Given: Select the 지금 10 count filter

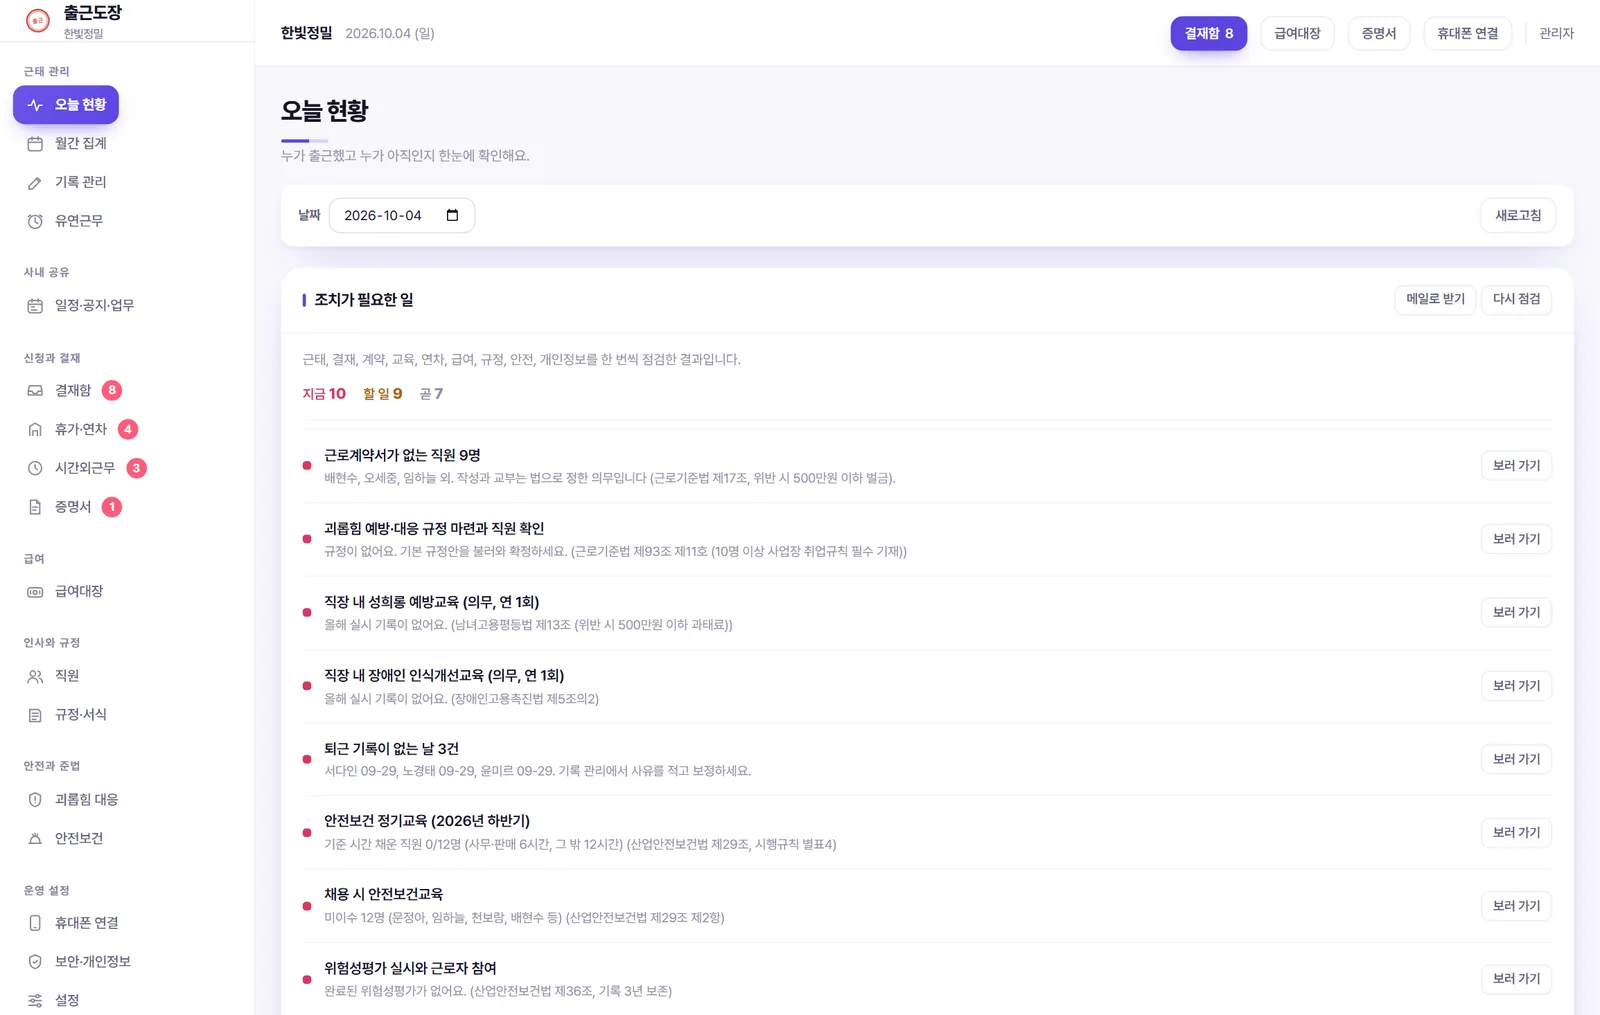Looking at the screenshot, I should pyautogui.click(x=324, y=394).
